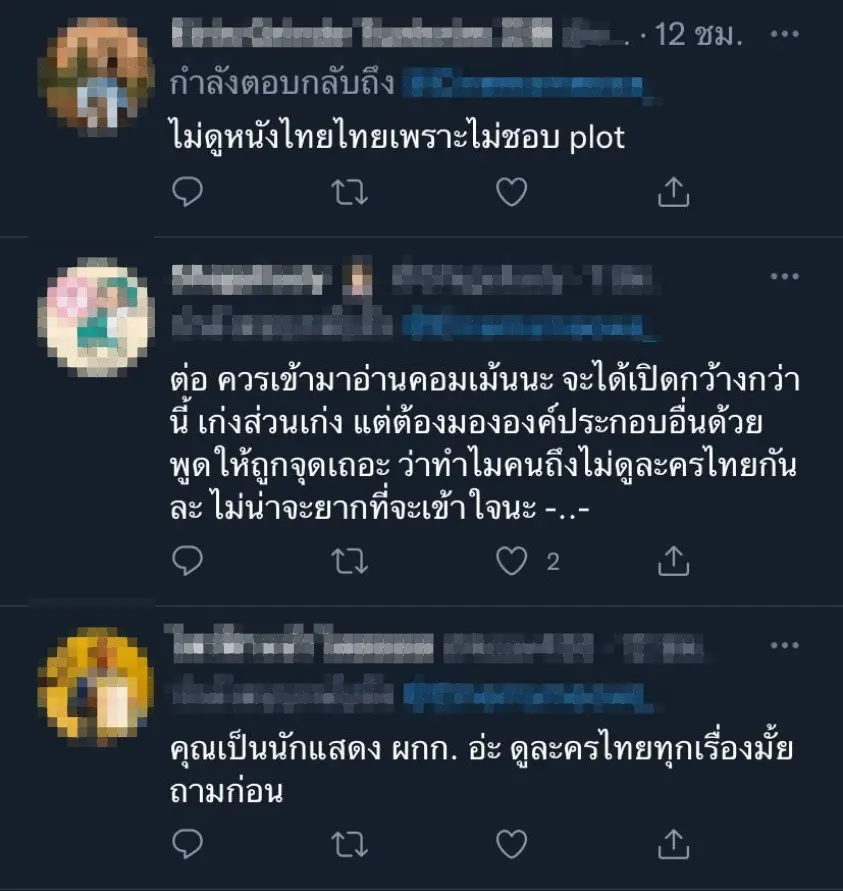Like the first tweet mentioning plot
This screenshot has height=891, width=843.
click(511, 192)
